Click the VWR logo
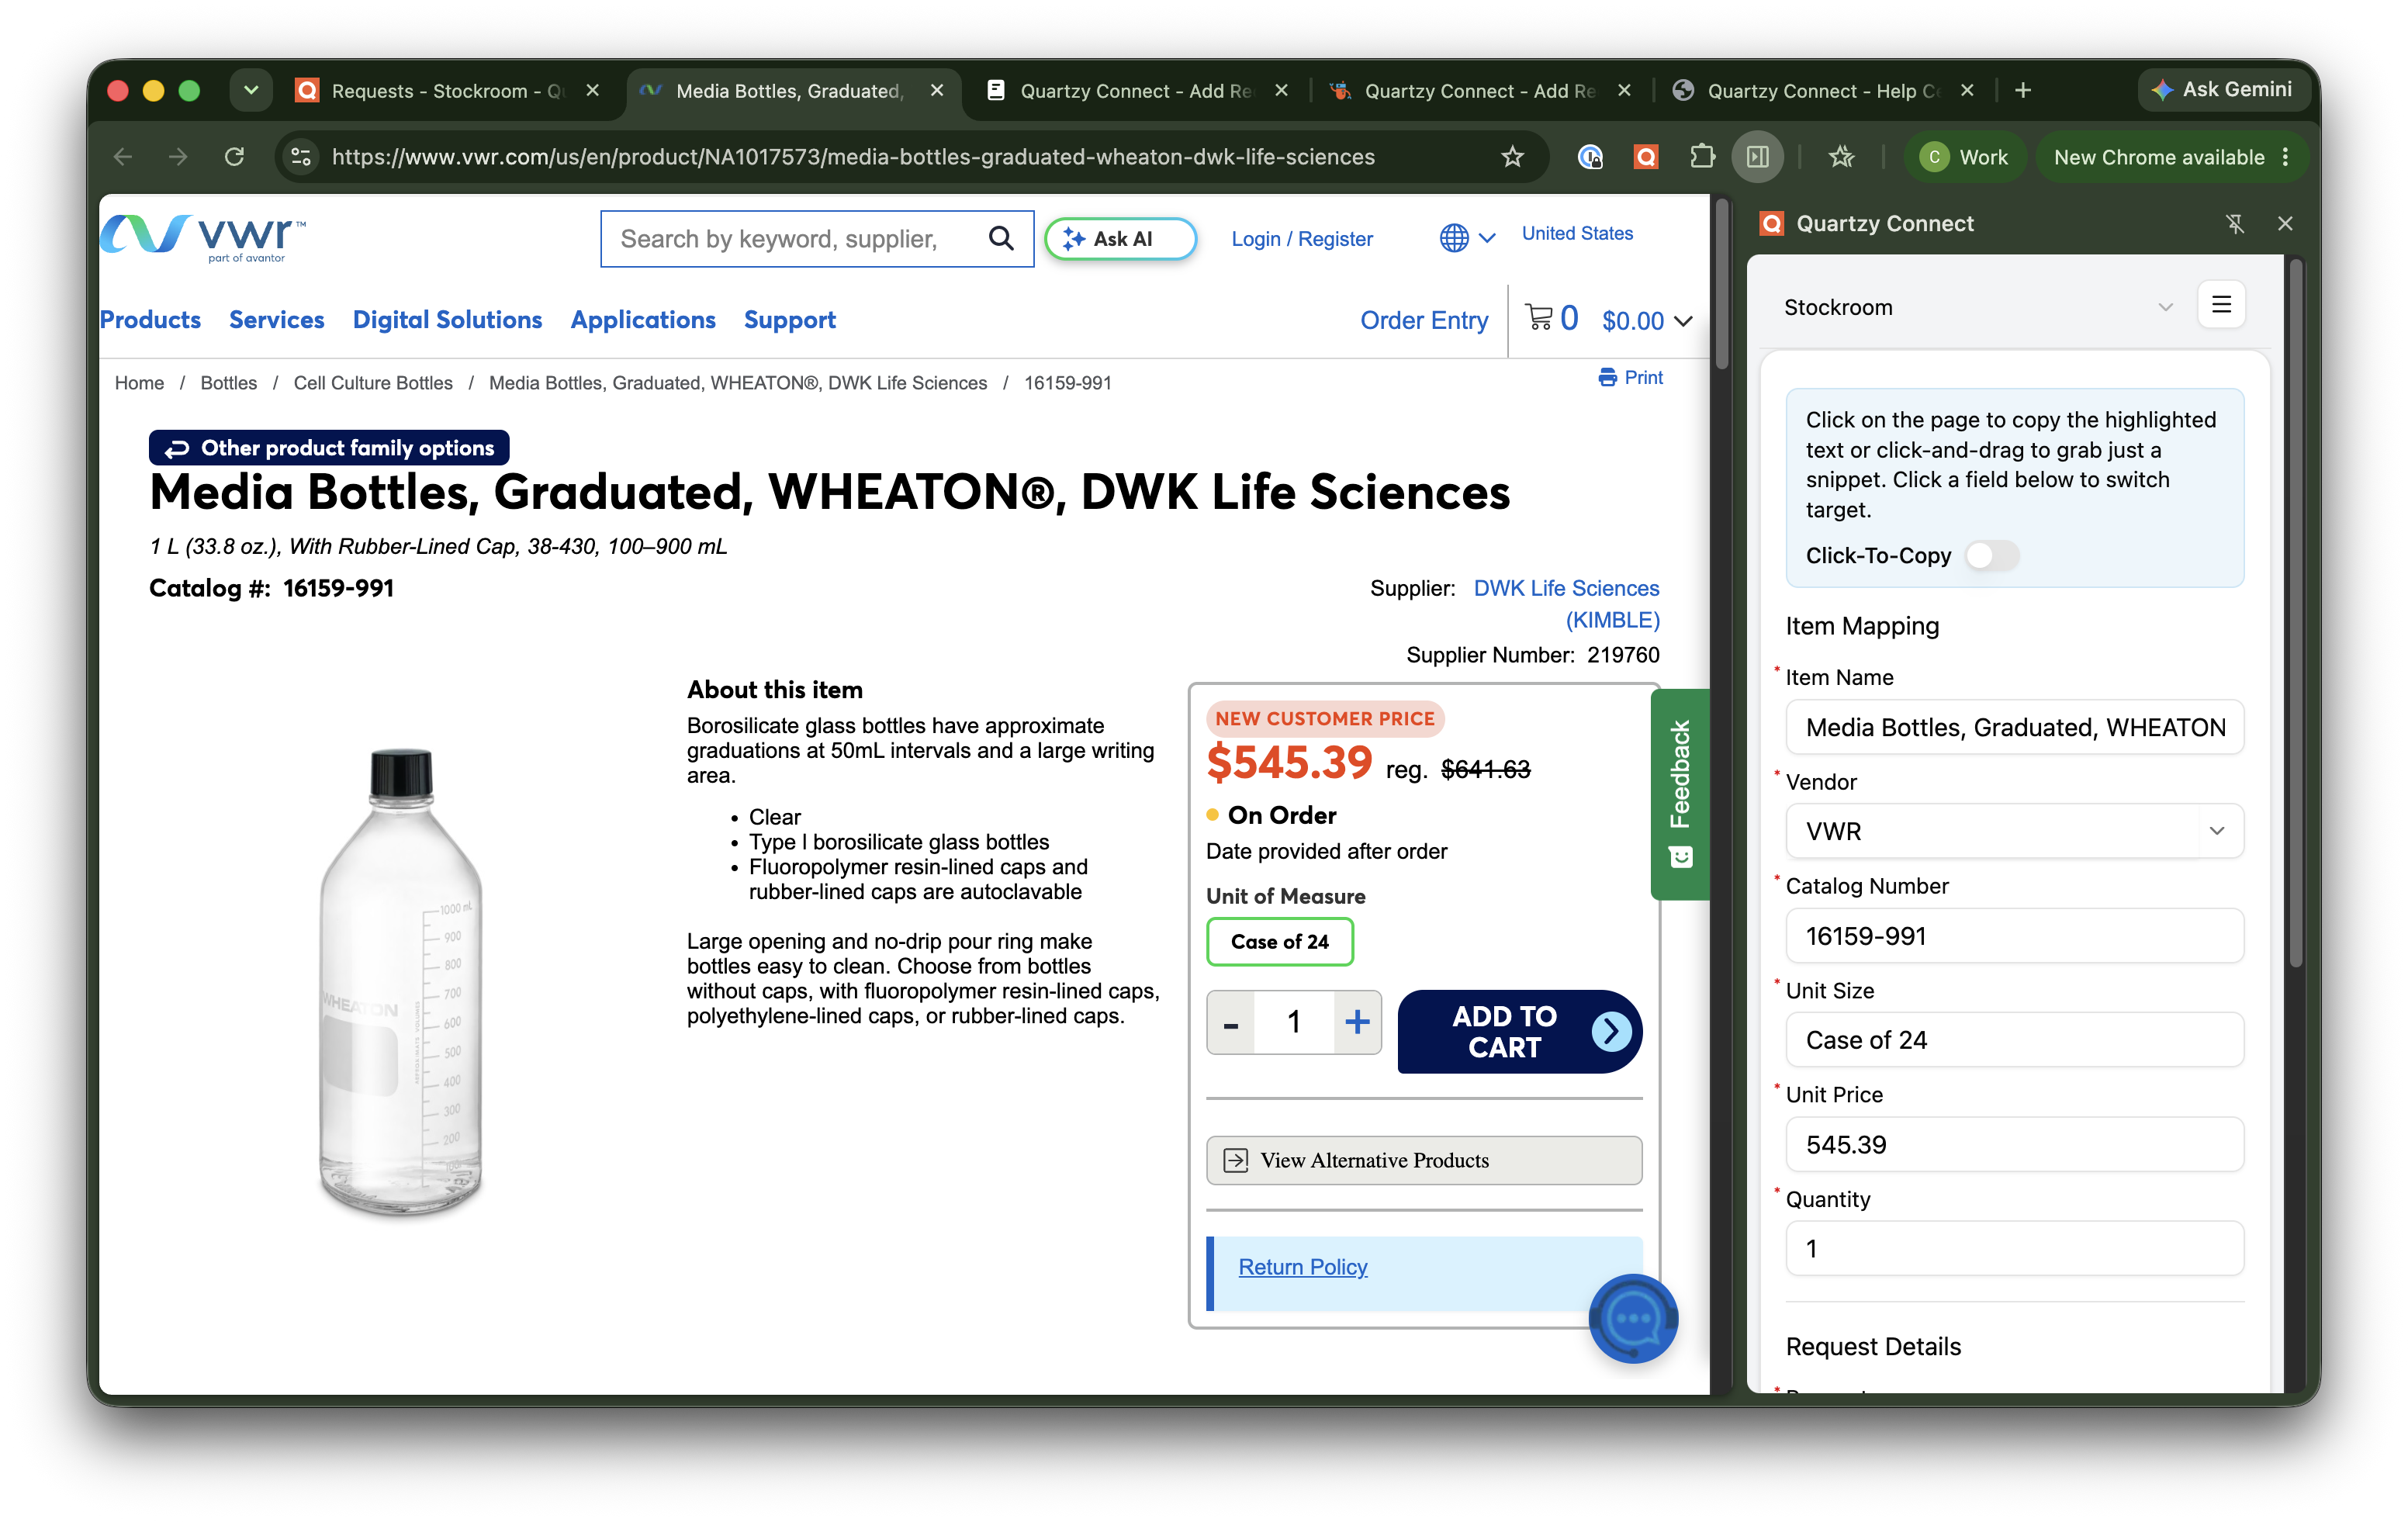 coord(203,238)
